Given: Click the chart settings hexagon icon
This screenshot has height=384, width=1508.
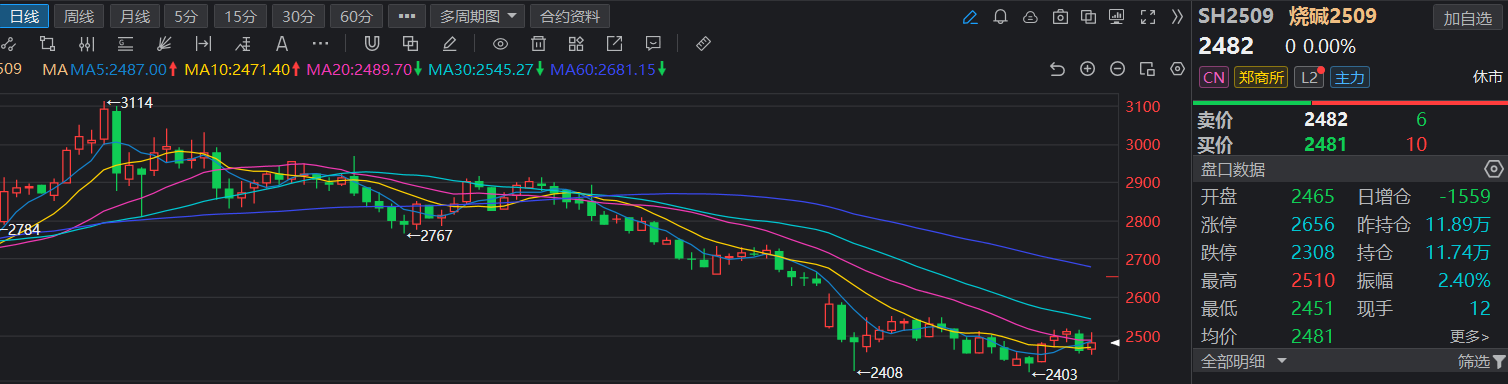Looking at the screenshot, I should [1178, 69].
